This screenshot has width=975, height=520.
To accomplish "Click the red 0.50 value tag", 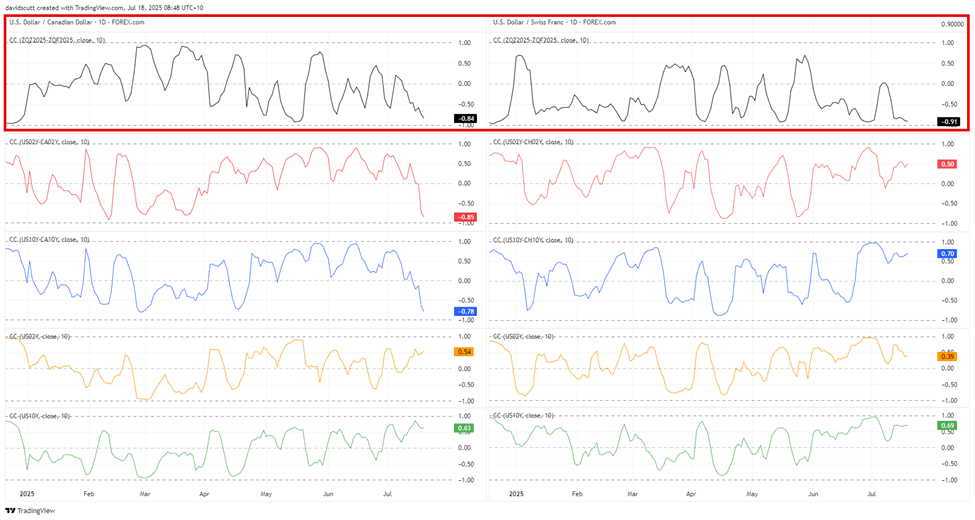I will (x=946, y=163).
